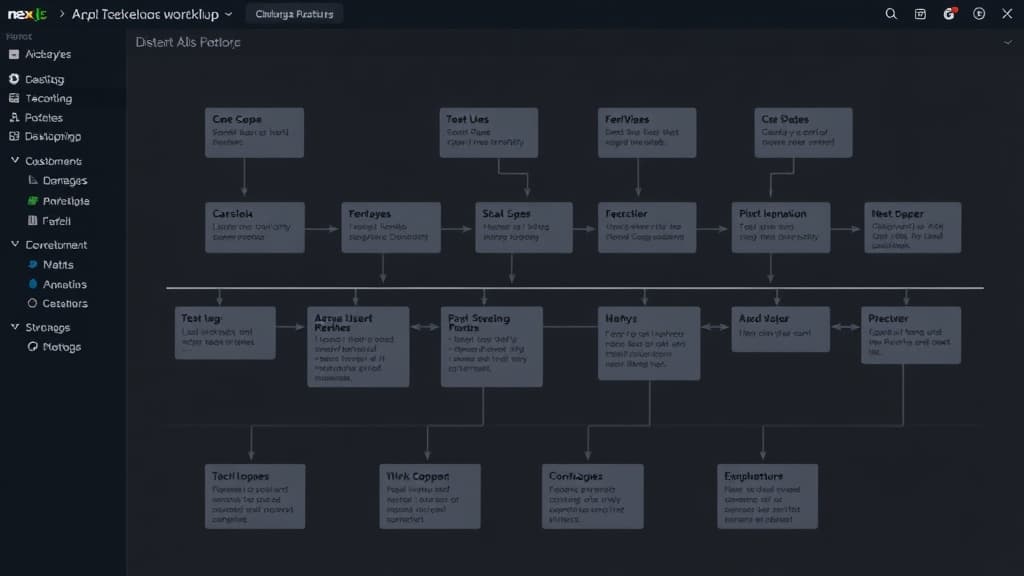Open the workflow title dropdown chevron

pos(230,14)
